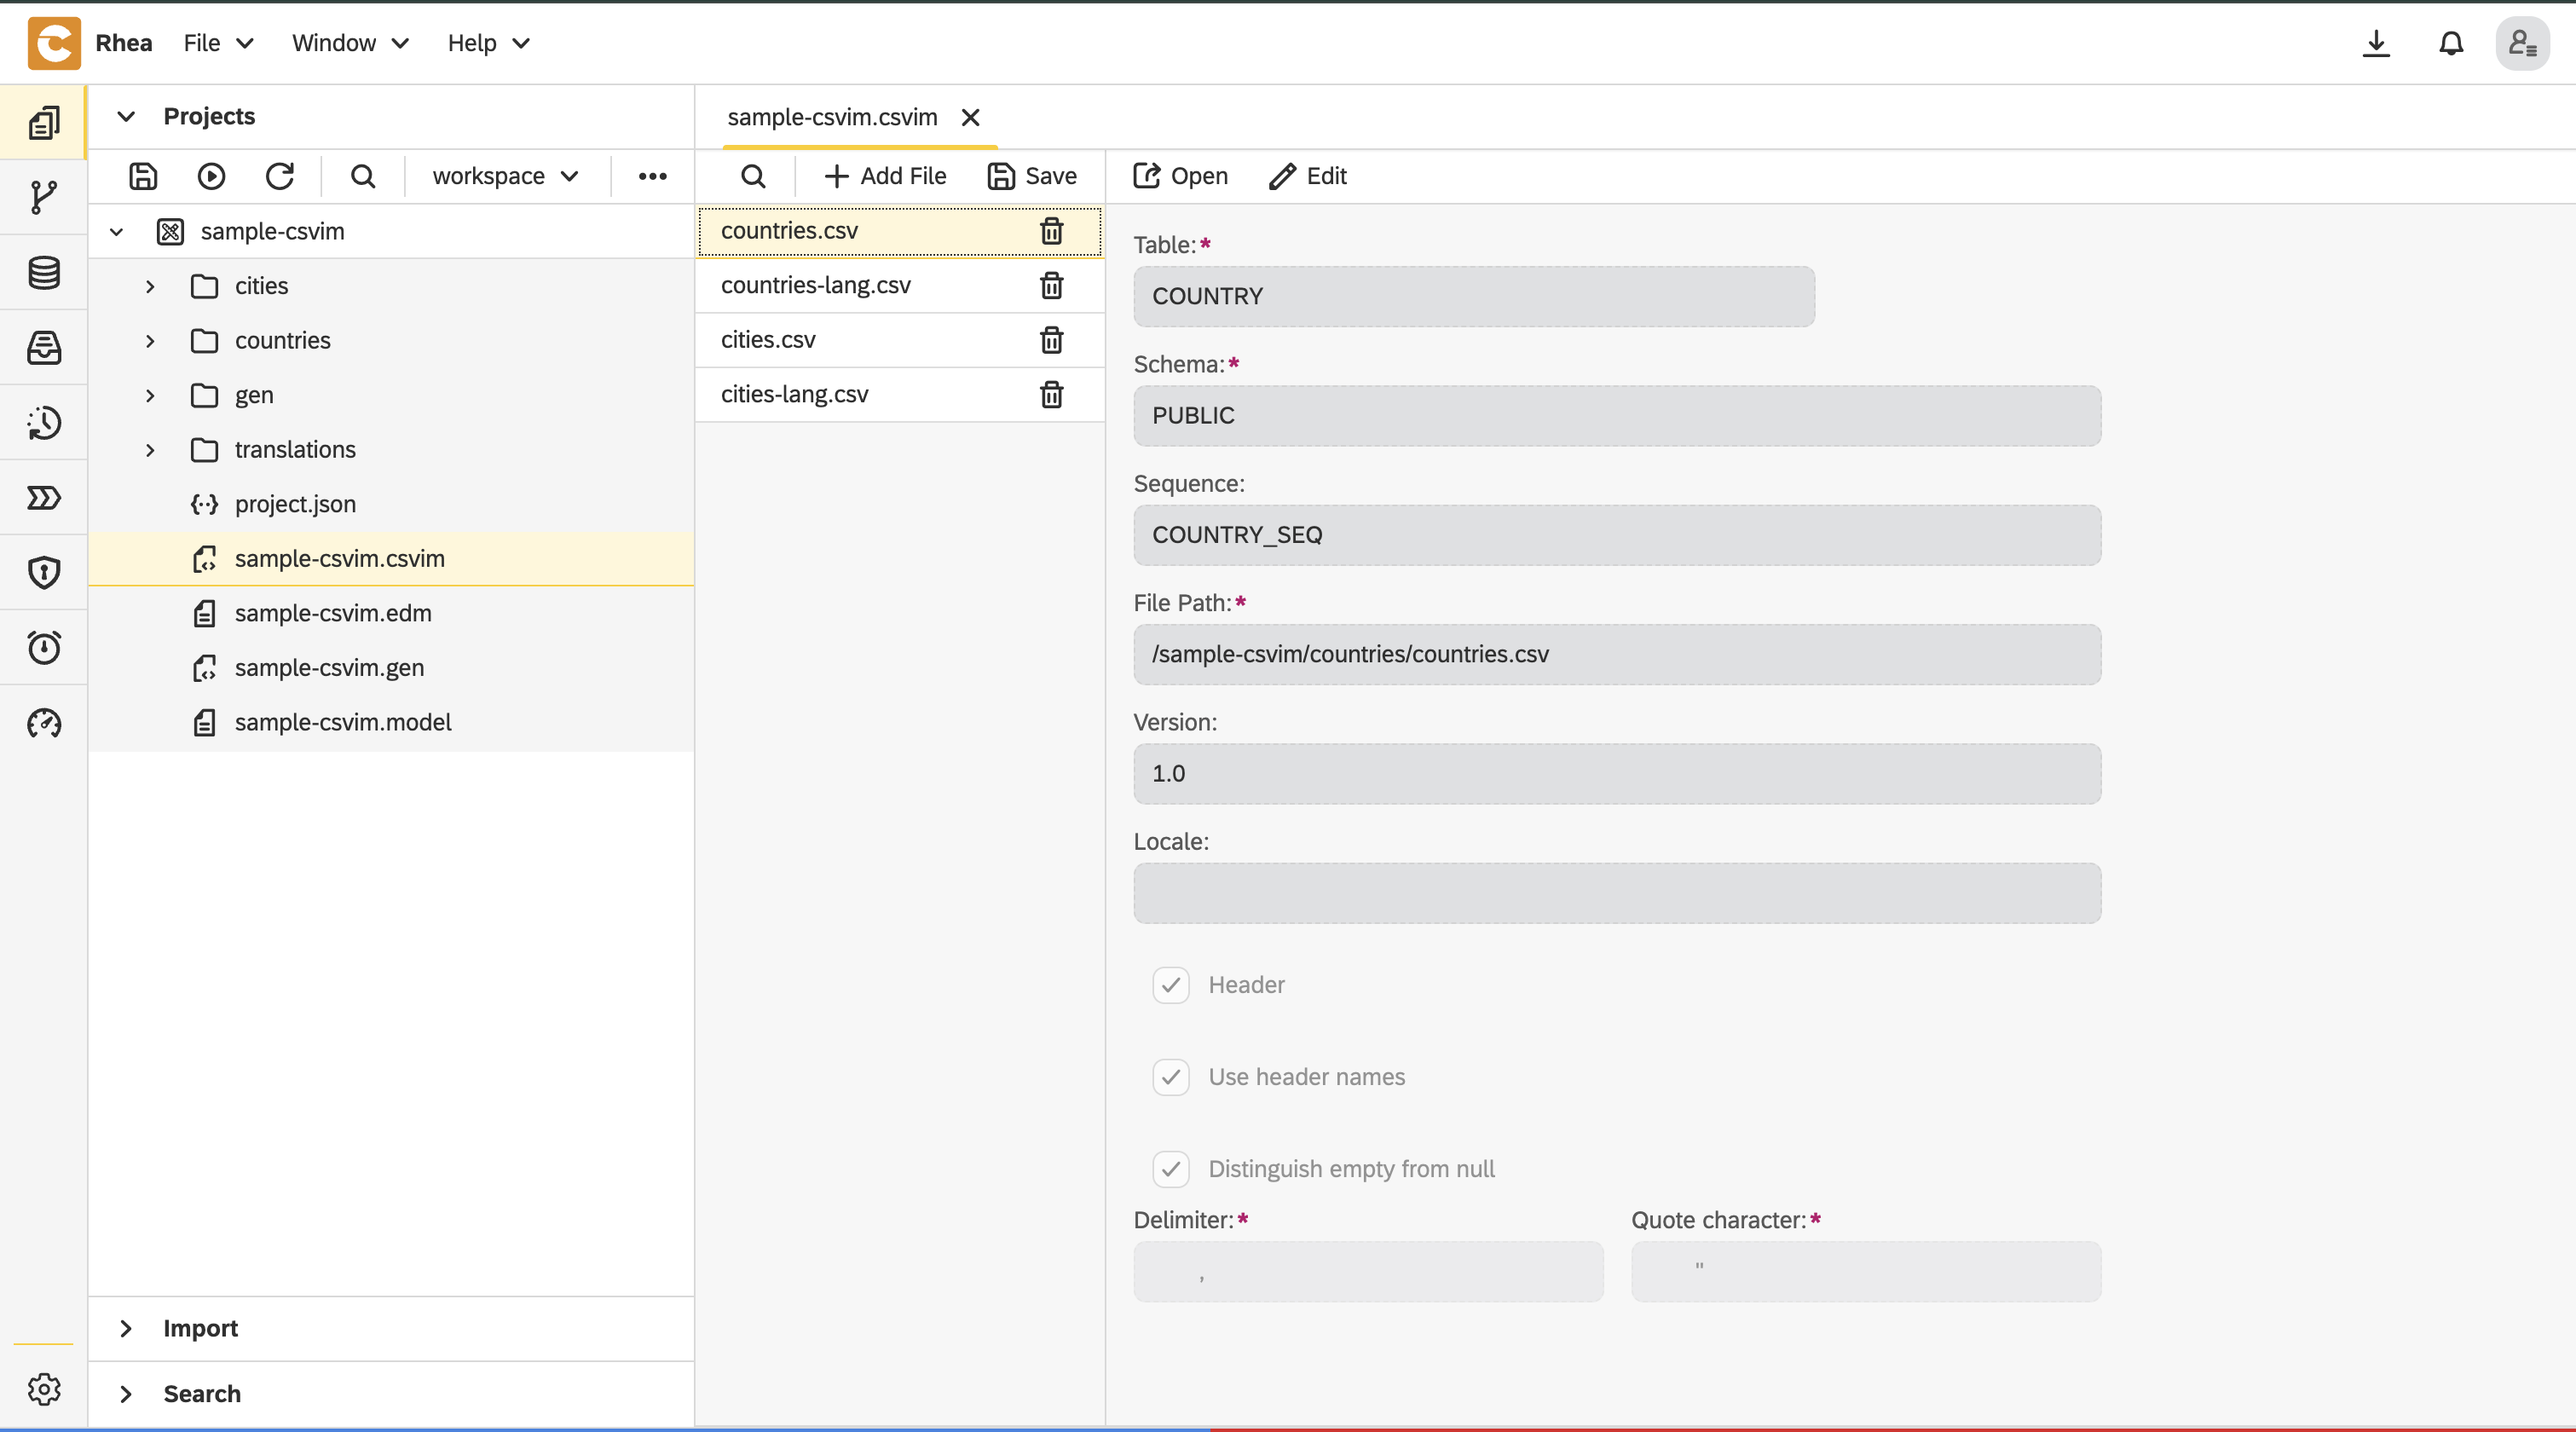Click the download icon in header

(x=2376, y=43)
